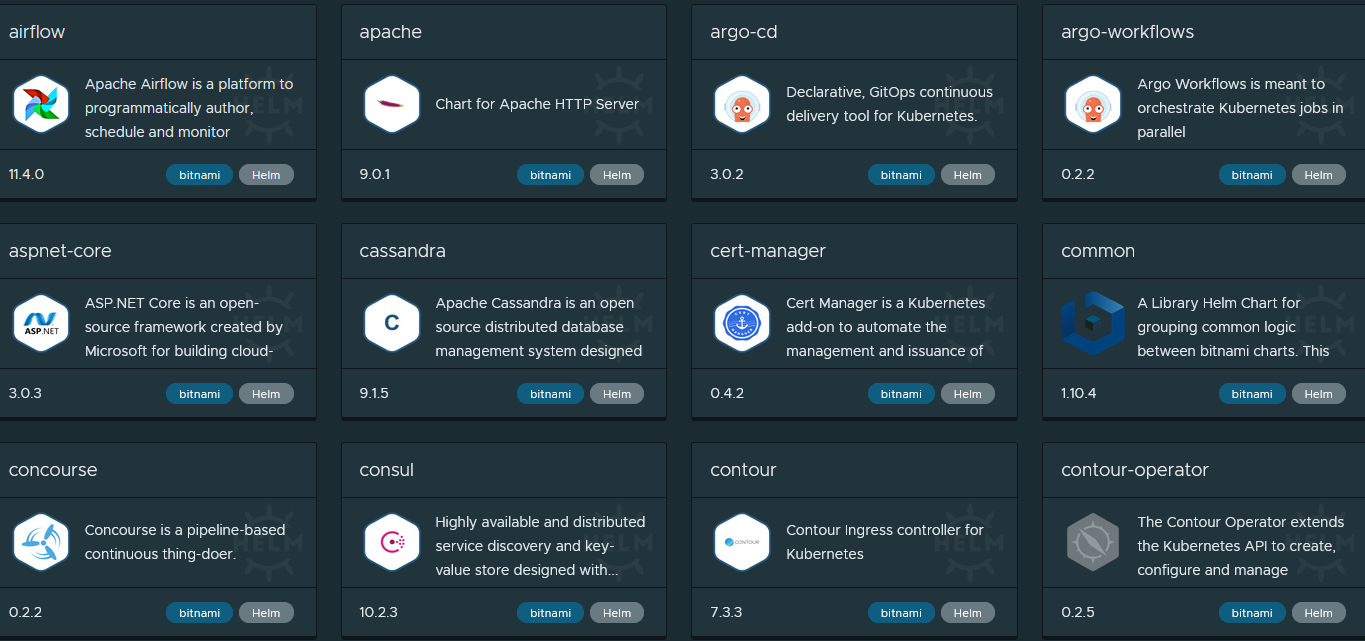Screen dimensions: 1365x641
Task: Click the Helm badge on the cert-manager chart
Action: point(968,393)
